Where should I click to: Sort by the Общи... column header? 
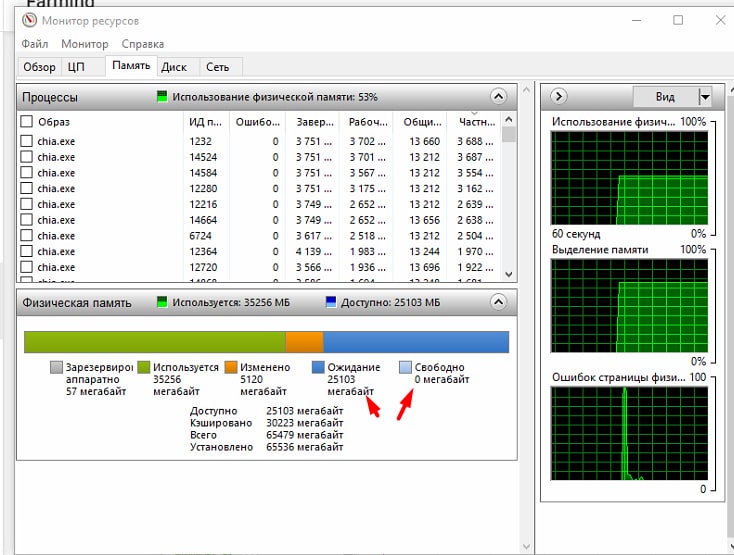pyautogui.click(x=420, y=122)
